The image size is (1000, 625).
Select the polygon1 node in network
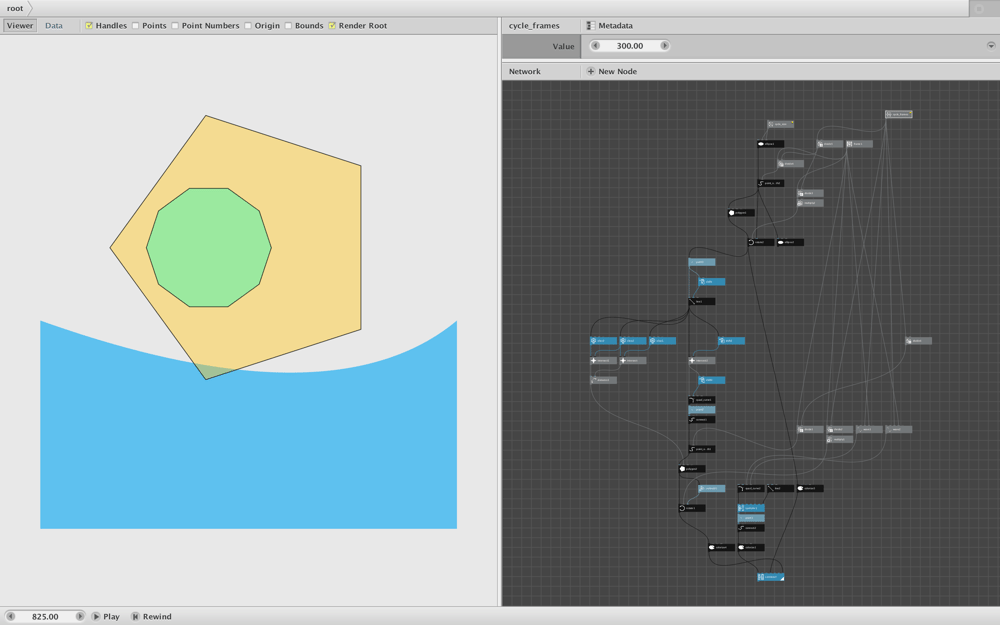pos(741,213)
